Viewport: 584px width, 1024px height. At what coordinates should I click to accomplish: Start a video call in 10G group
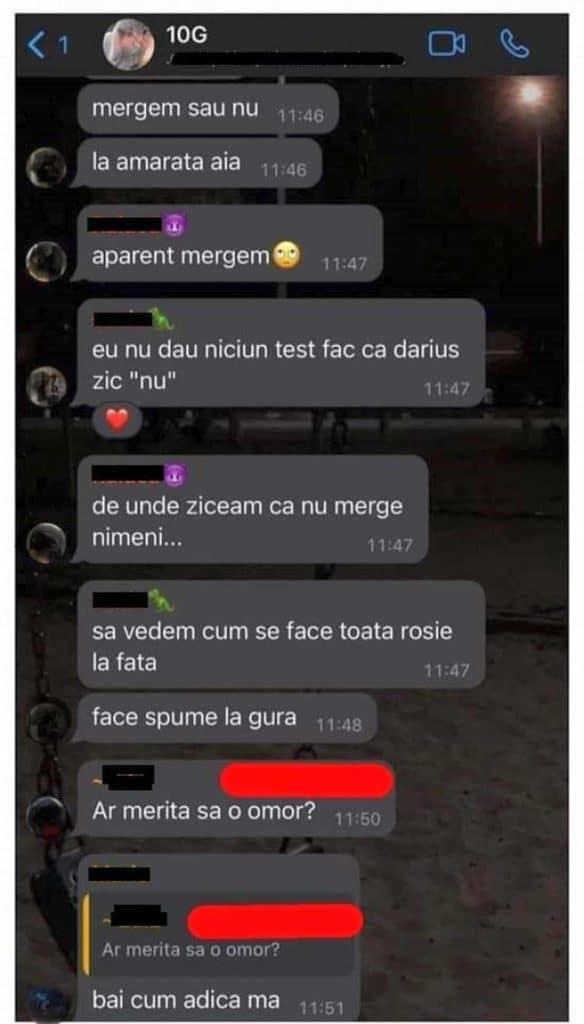447,44
